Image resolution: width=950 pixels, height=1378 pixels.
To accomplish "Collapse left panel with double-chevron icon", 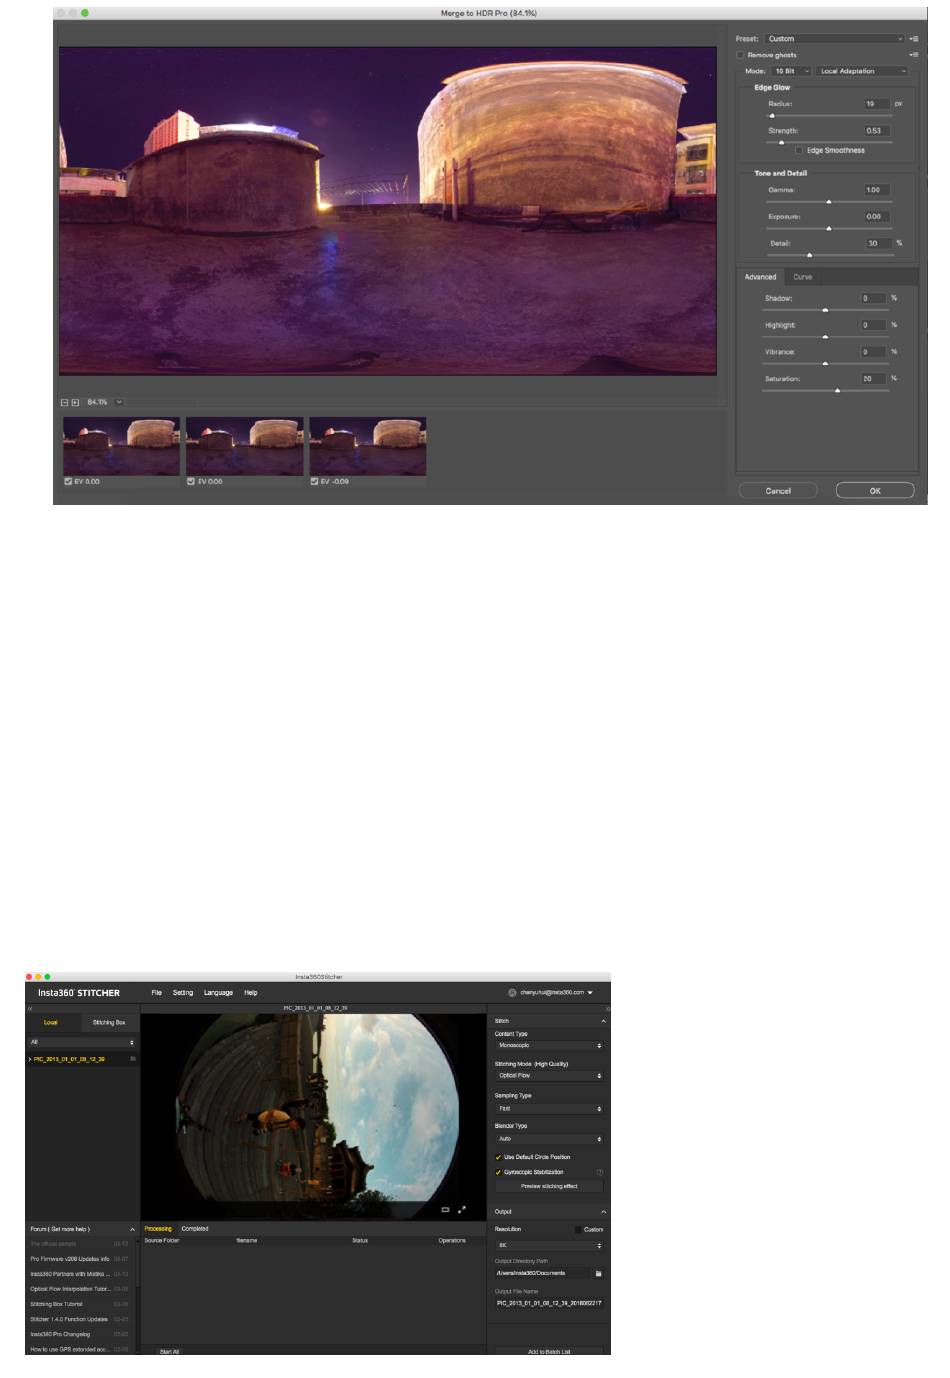I will pos(30,1008).
